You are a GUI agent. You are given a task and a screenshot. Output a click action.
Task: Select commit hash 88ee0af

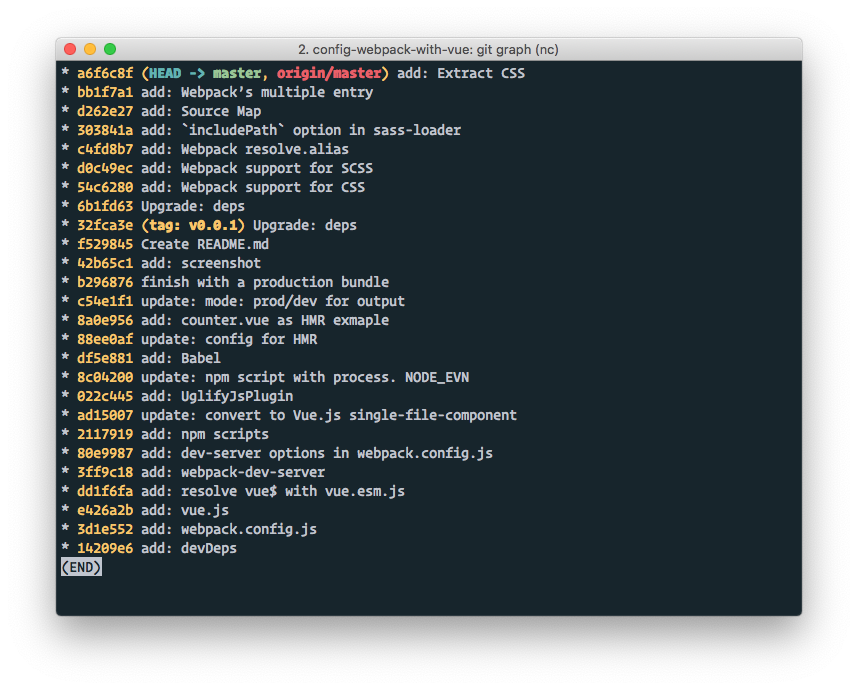(x=105, y=339)
